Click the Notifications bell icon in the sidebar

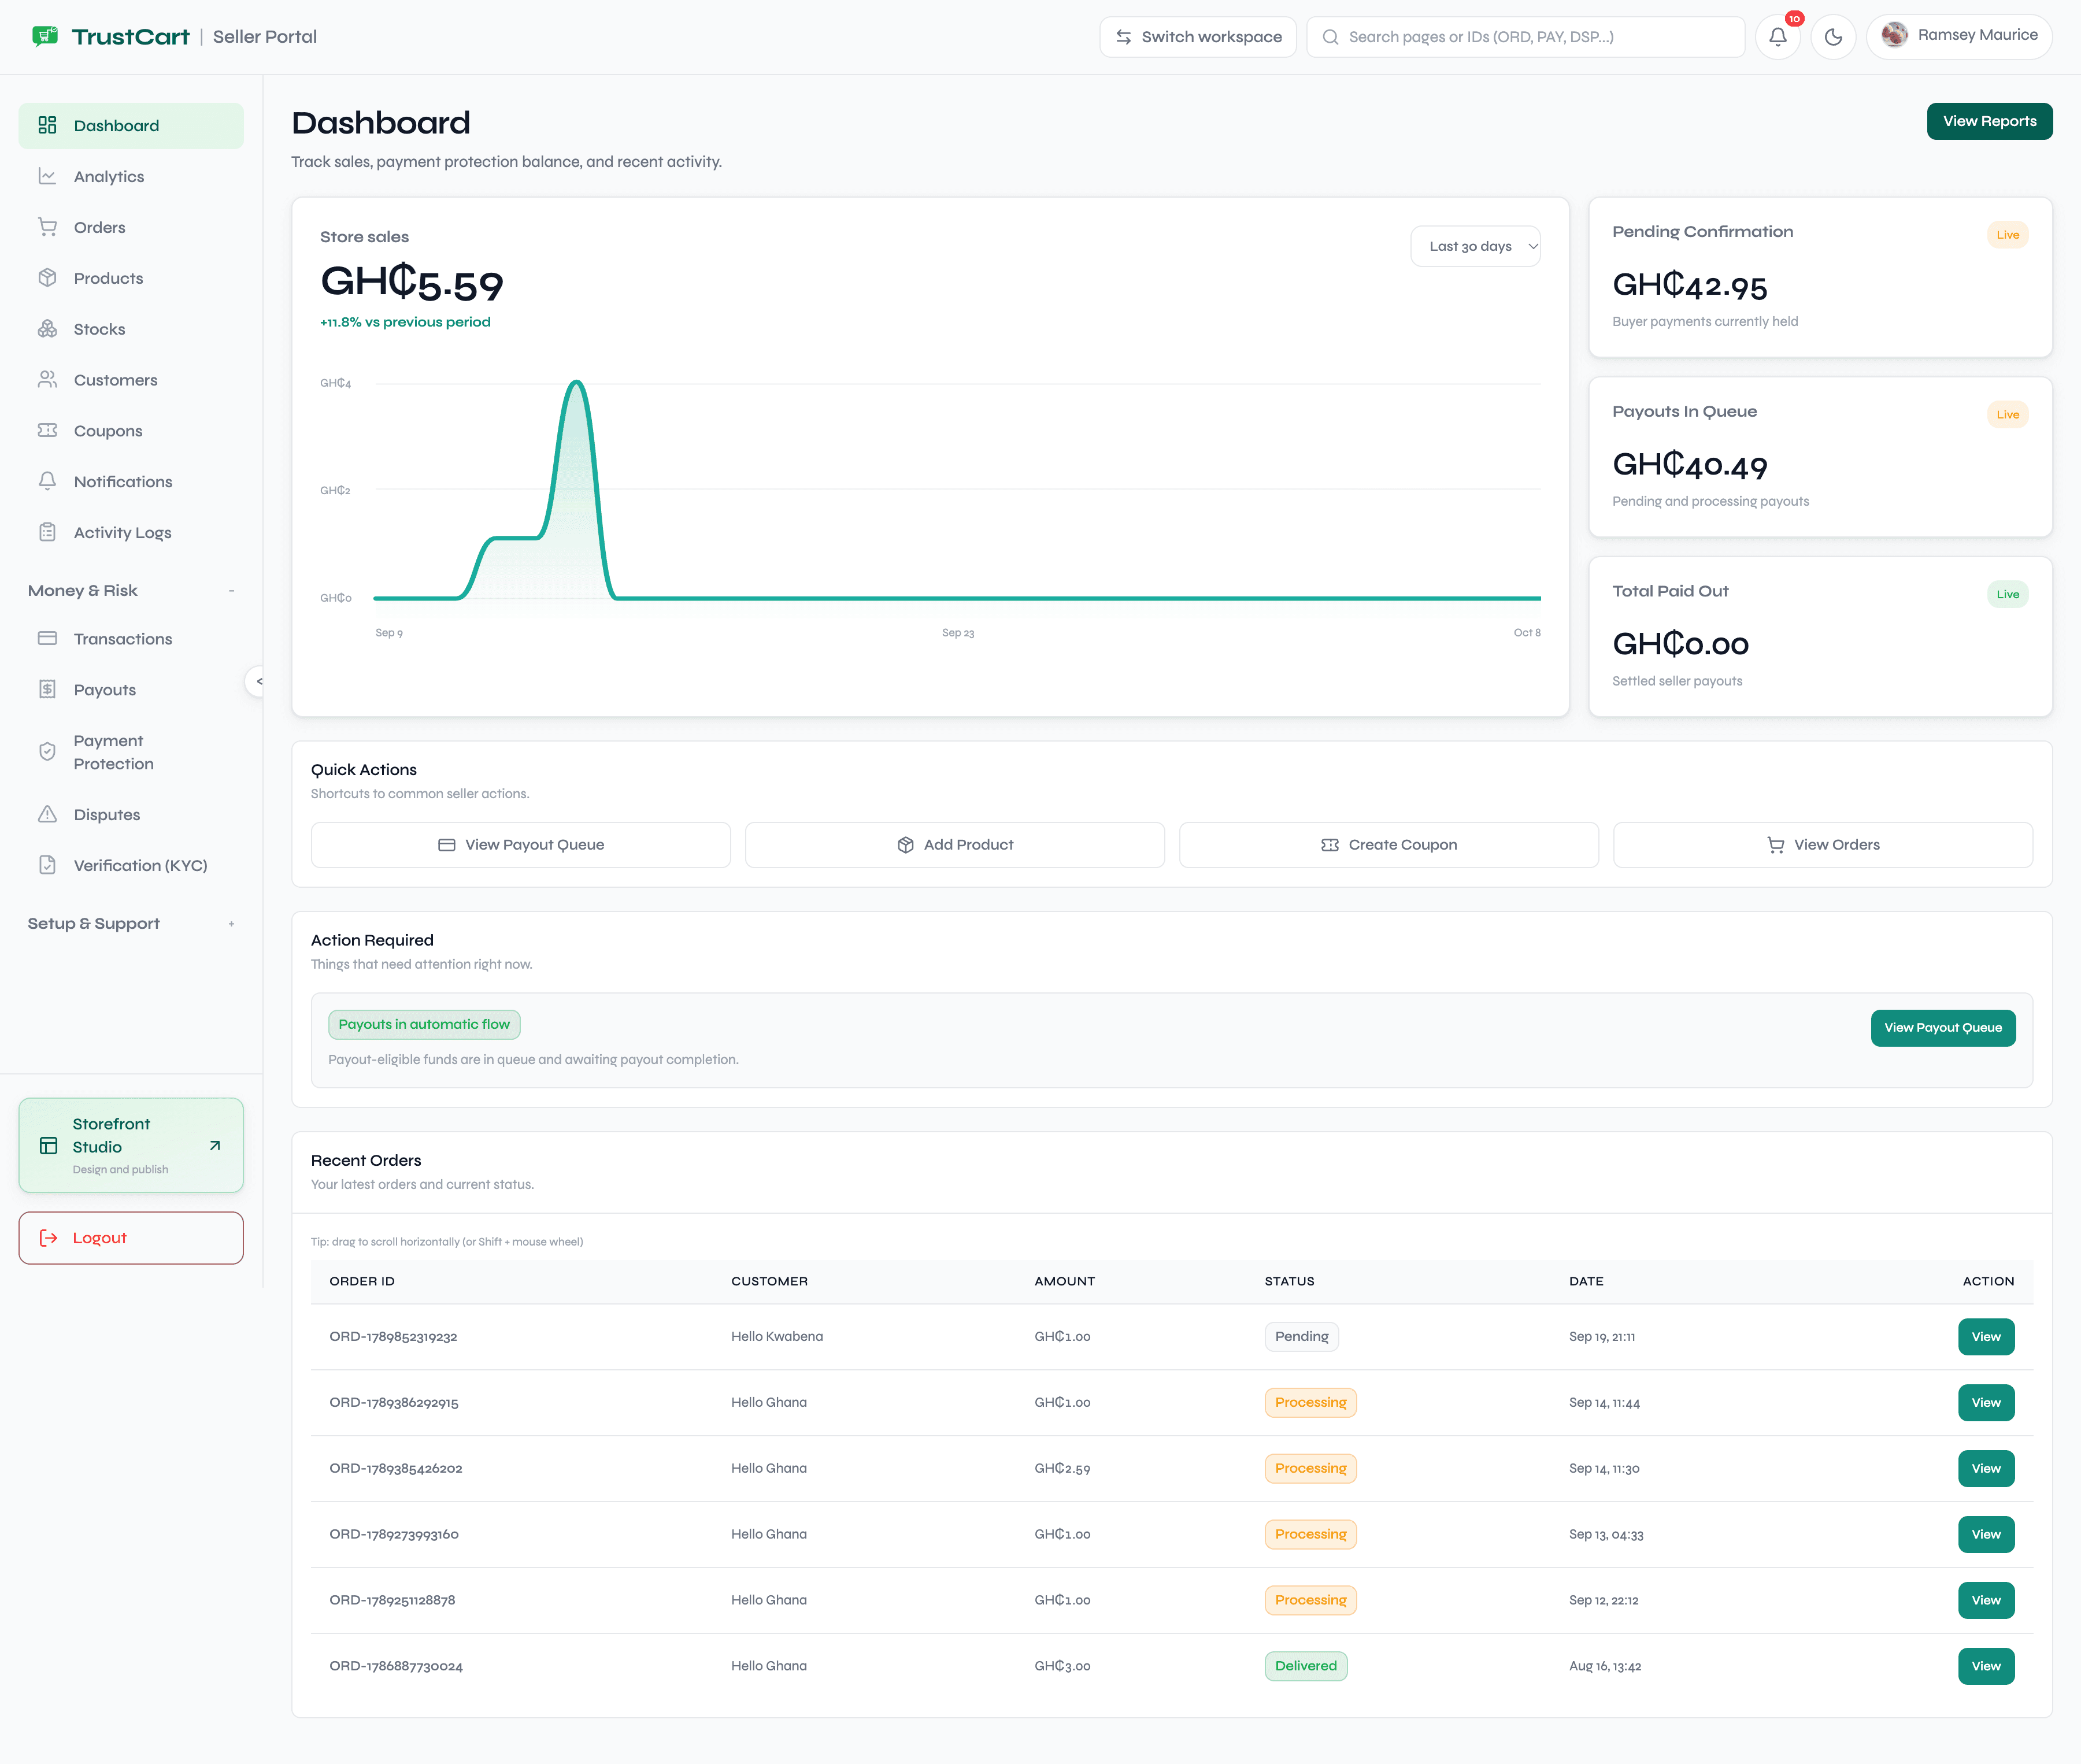point(47,481)
